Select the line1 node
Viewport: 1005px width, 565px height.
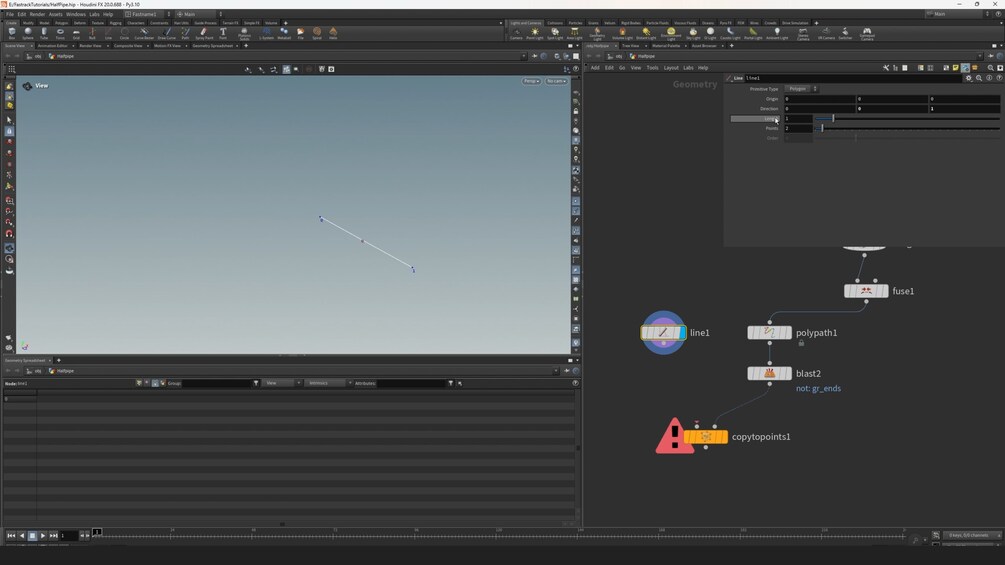click(663, 332)
